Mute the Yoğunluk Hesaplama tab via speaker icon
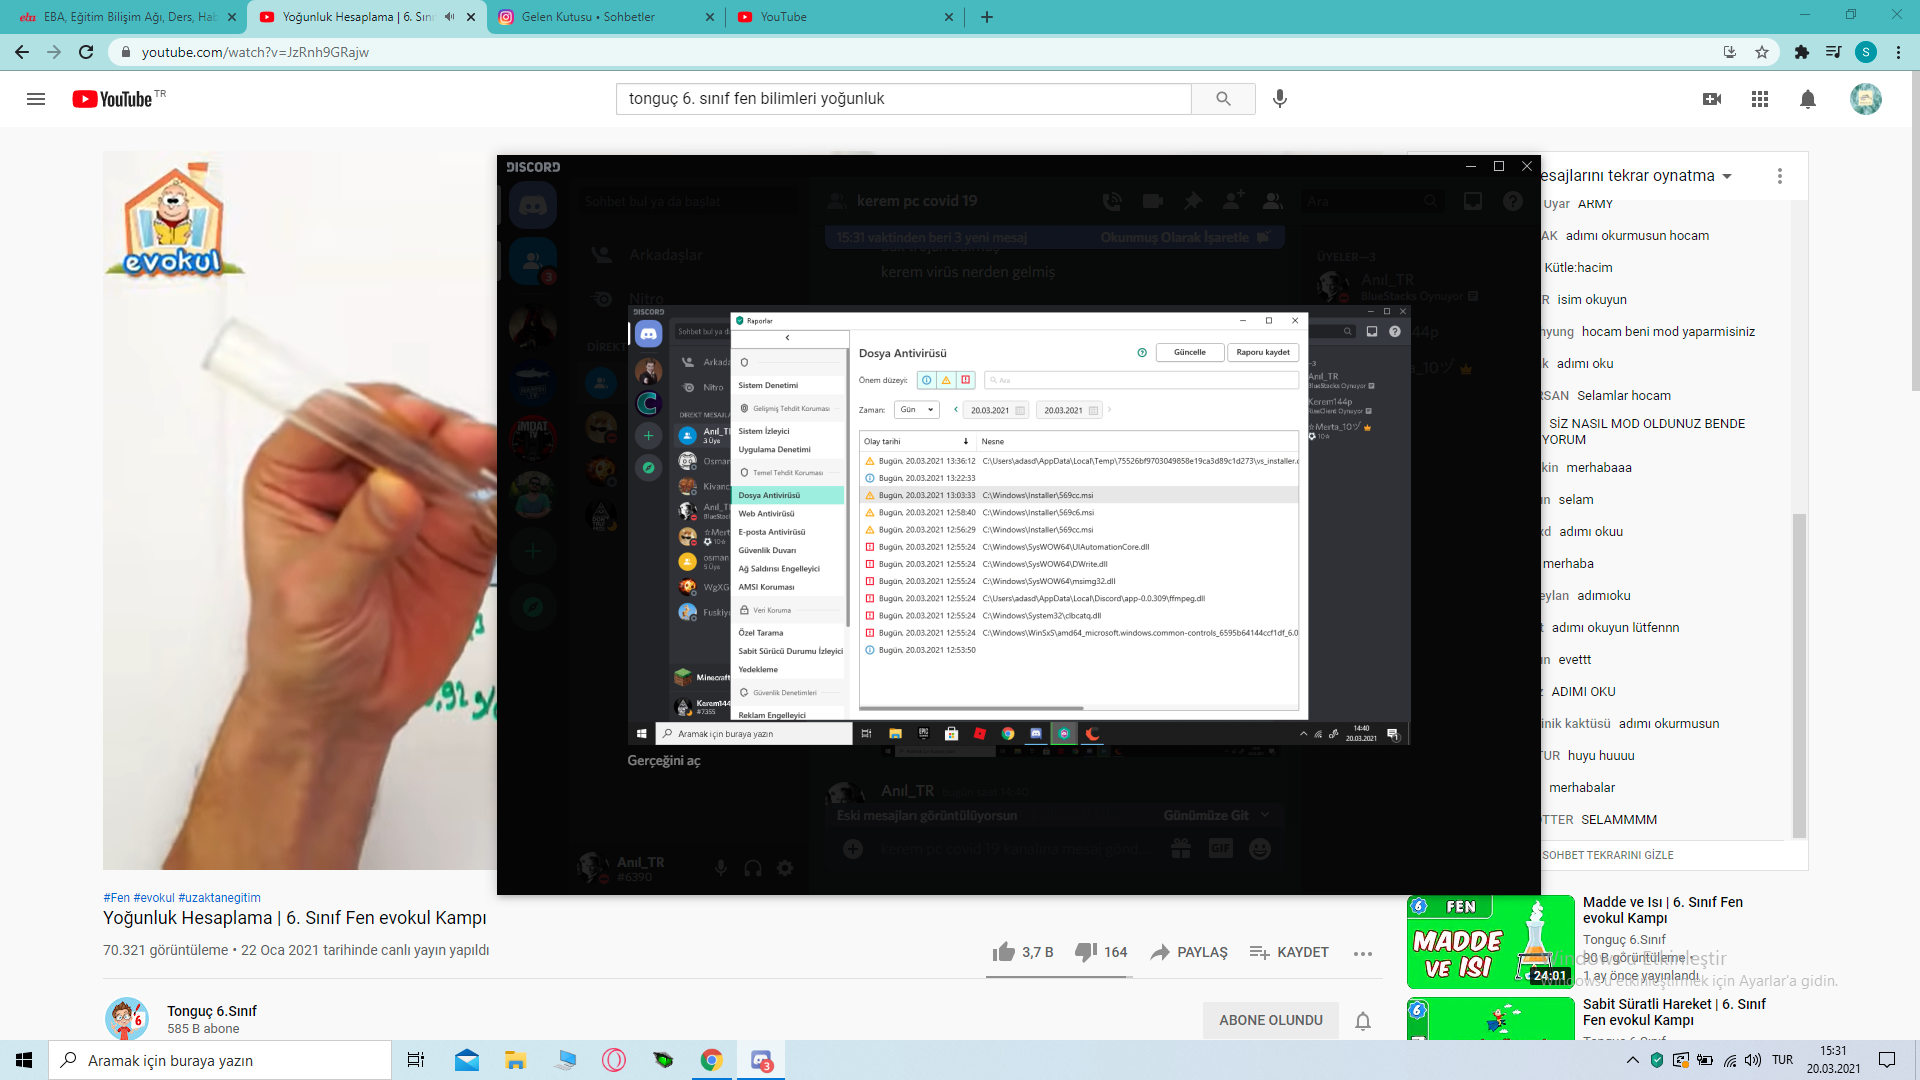This screenshot has height=1080, width=1920. tap(449, 17)
